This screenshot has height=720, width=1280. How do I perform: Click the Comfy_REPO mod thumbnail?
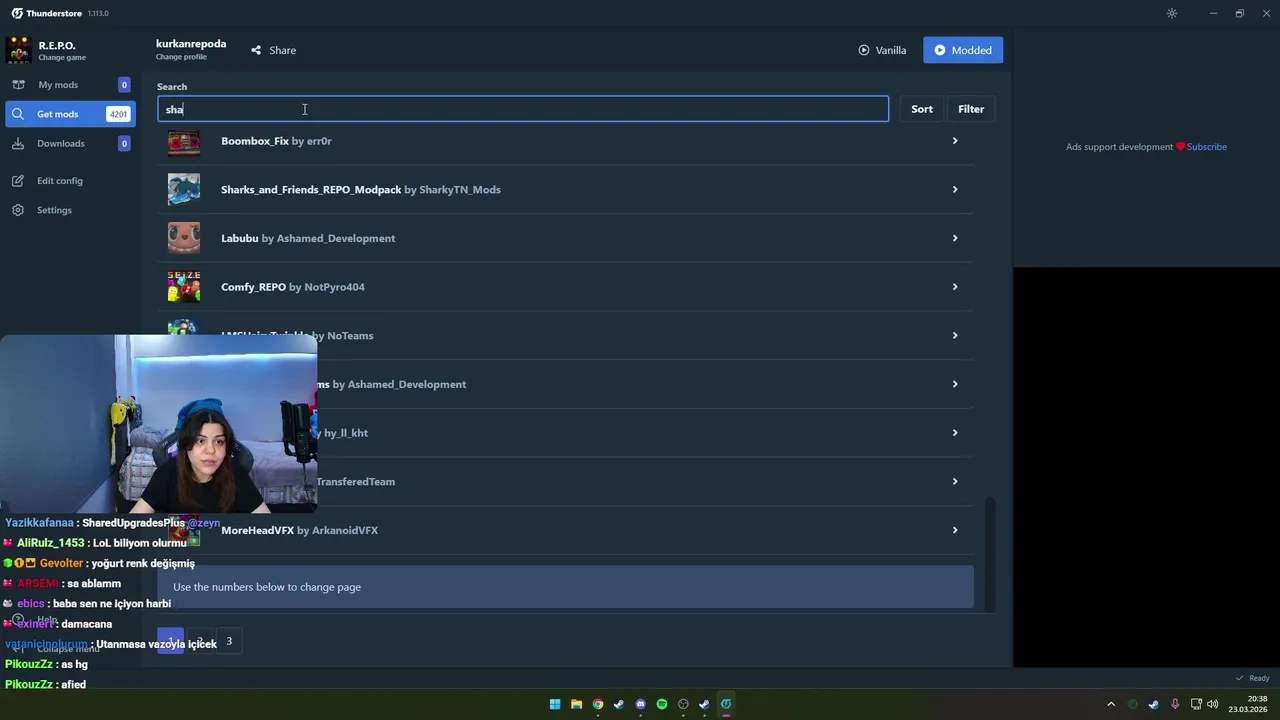click(184, 287)
